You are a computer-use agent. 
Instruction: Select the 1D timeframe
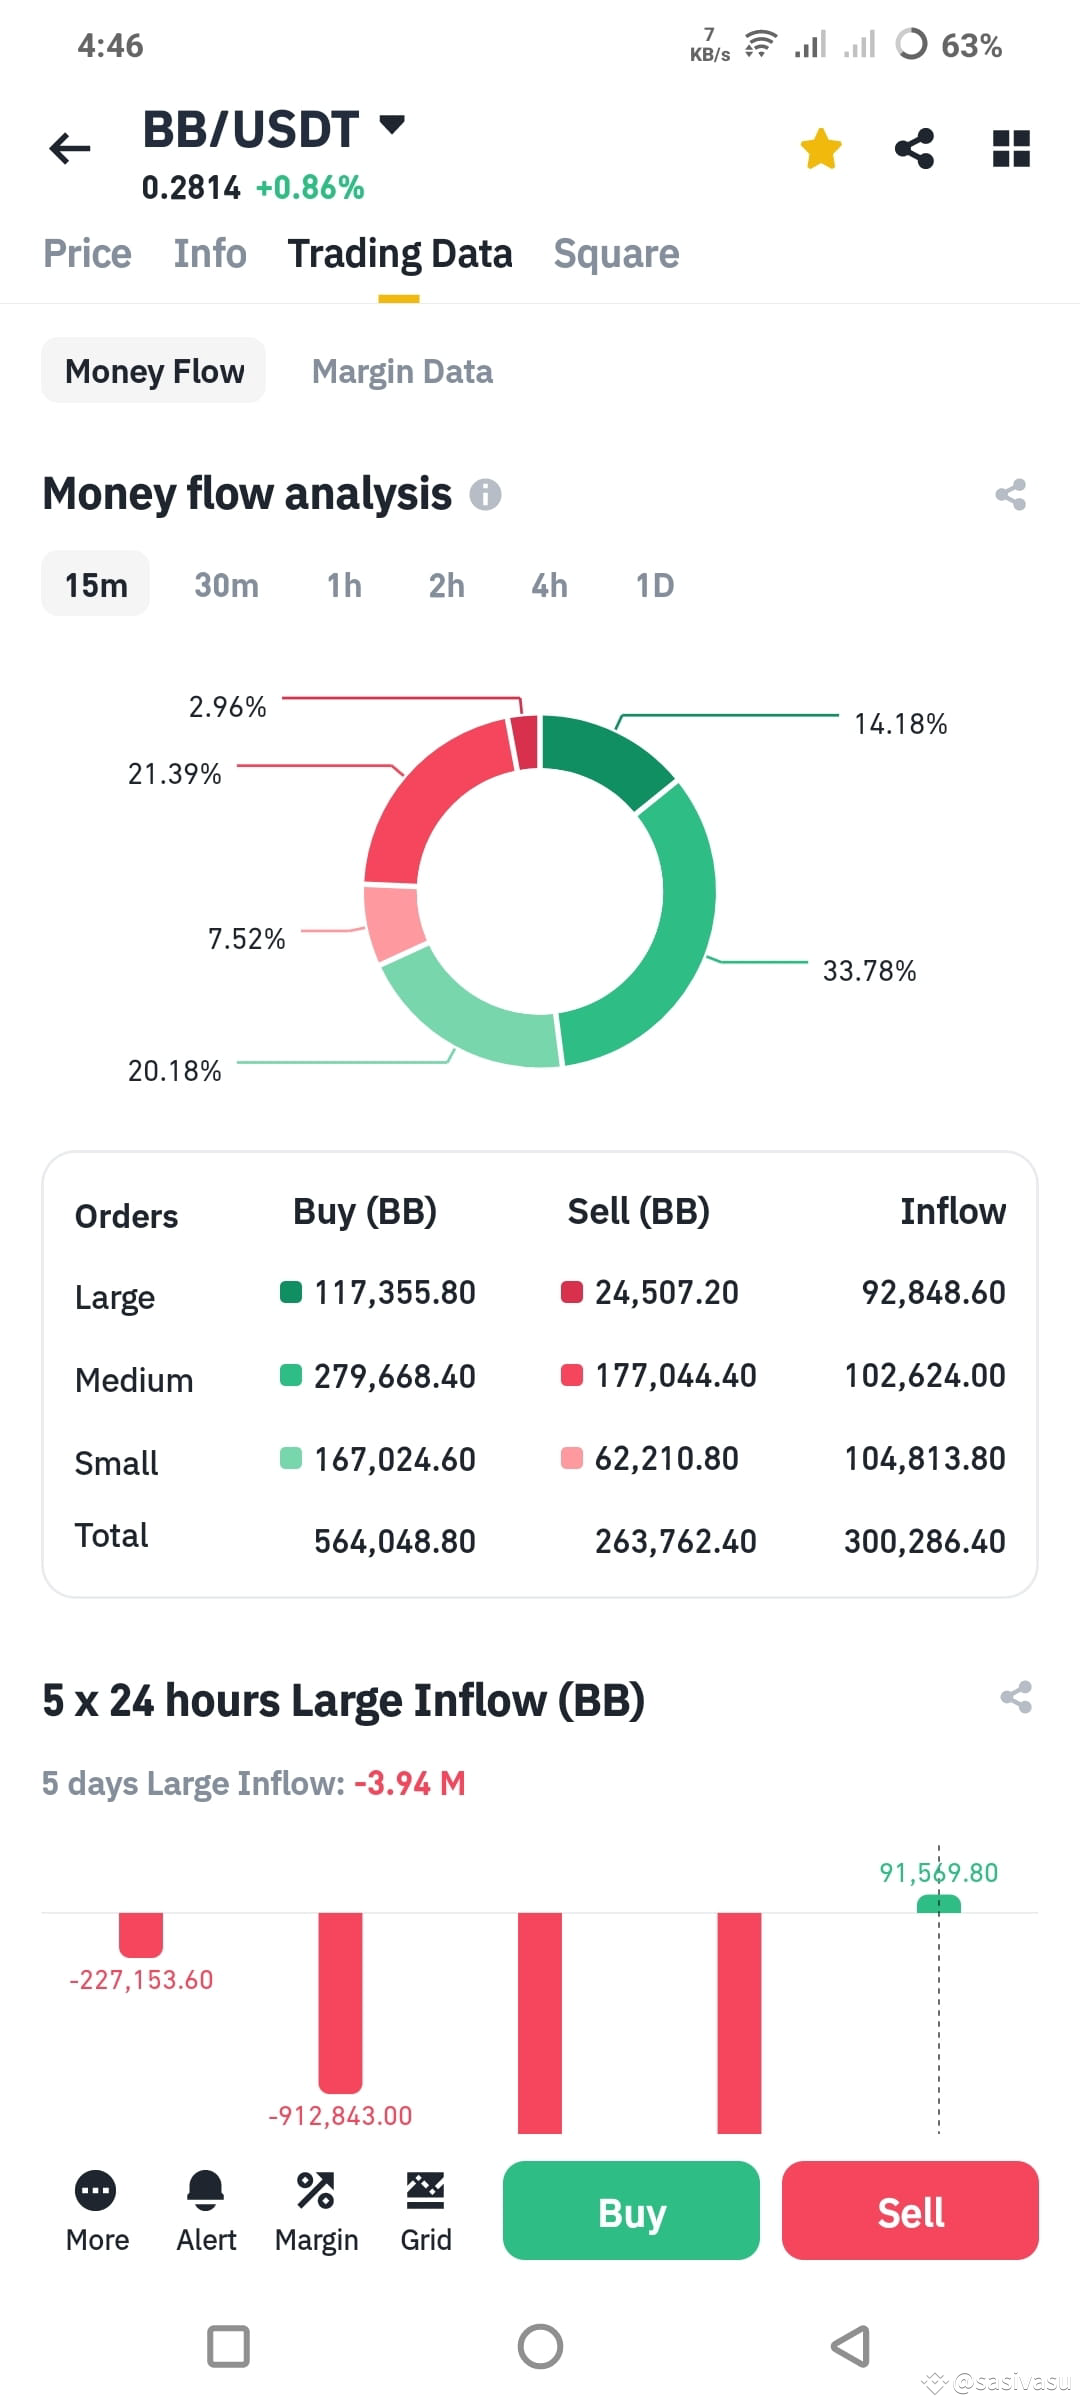tap(654, 585)
